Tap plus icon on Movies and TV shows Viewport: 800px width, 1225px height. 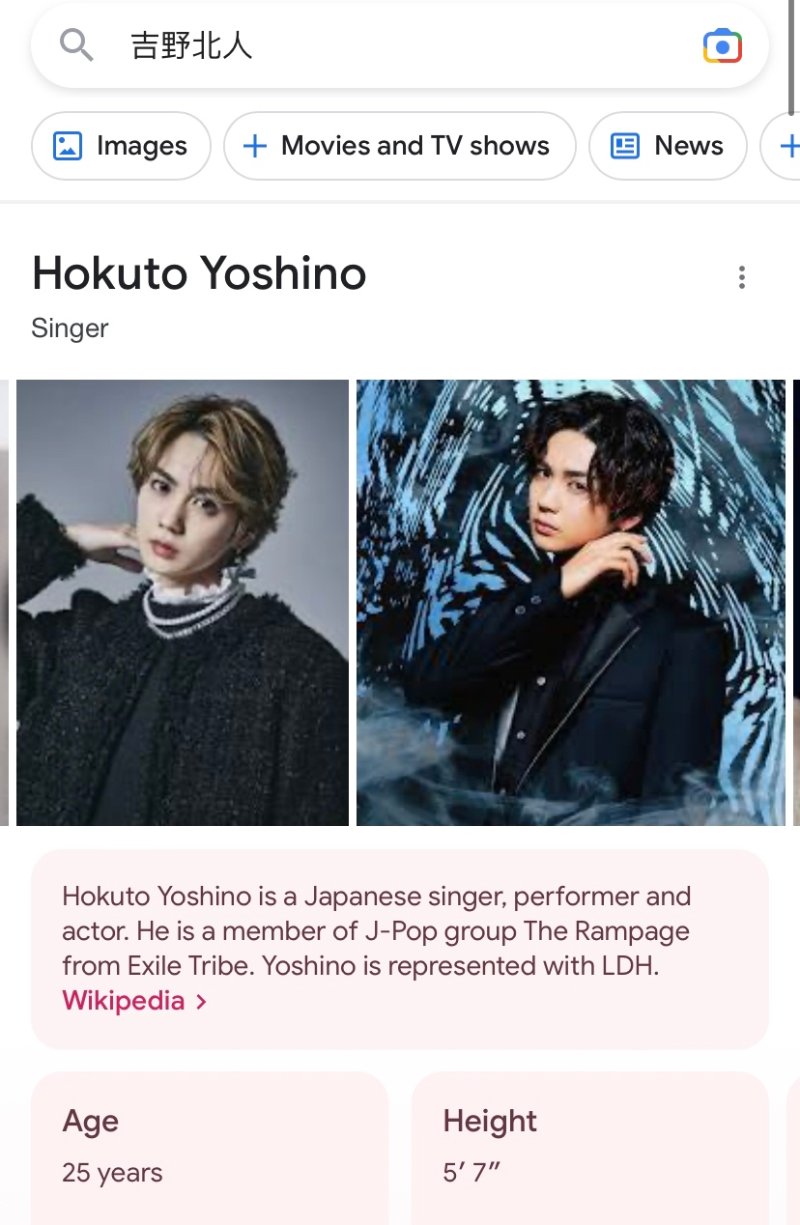click(255, 146)
